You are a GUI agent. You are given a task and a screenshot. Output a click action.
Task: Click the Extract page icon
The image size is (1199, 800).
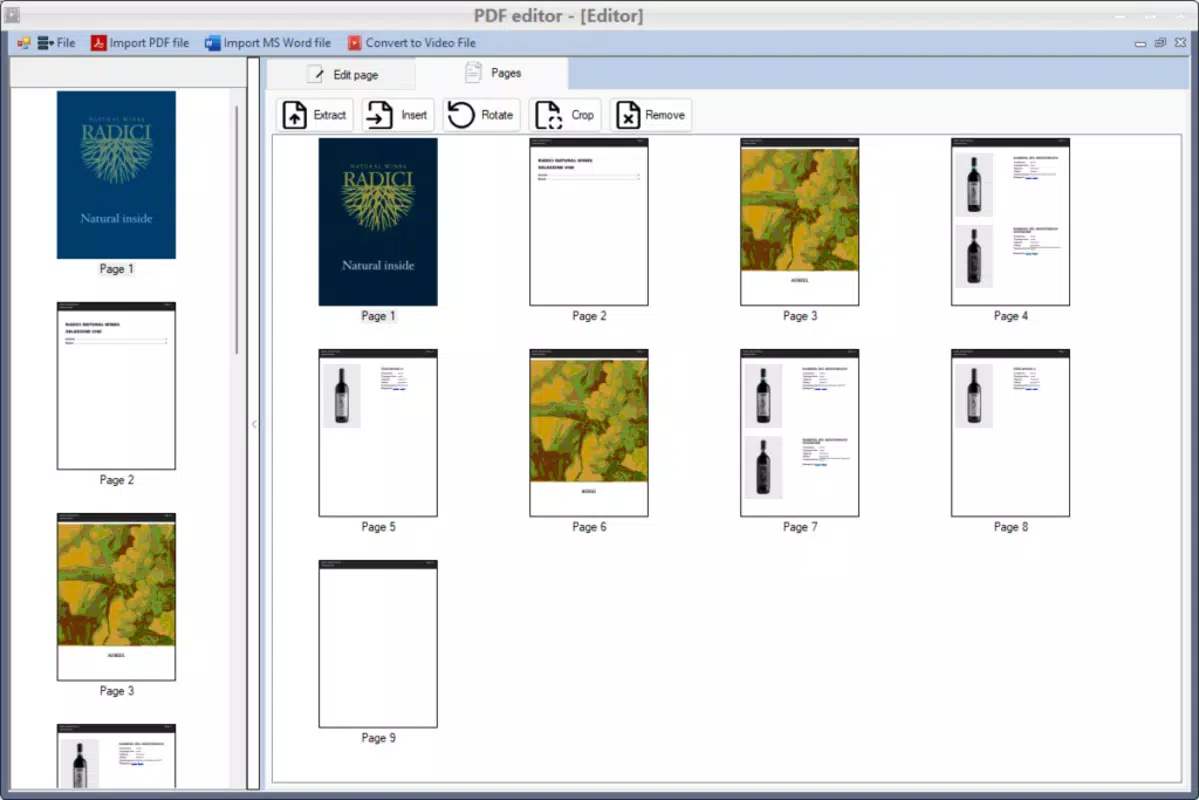pos(294,115)
